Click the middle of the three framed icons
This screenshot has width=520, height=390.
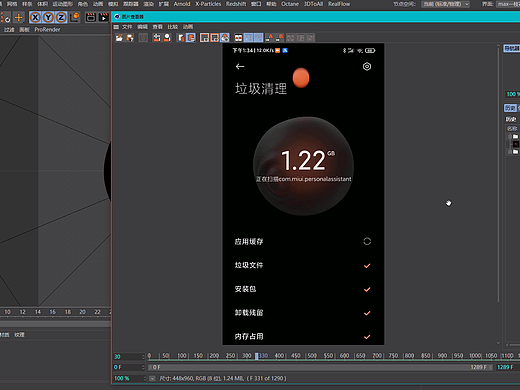click(215, 38)
